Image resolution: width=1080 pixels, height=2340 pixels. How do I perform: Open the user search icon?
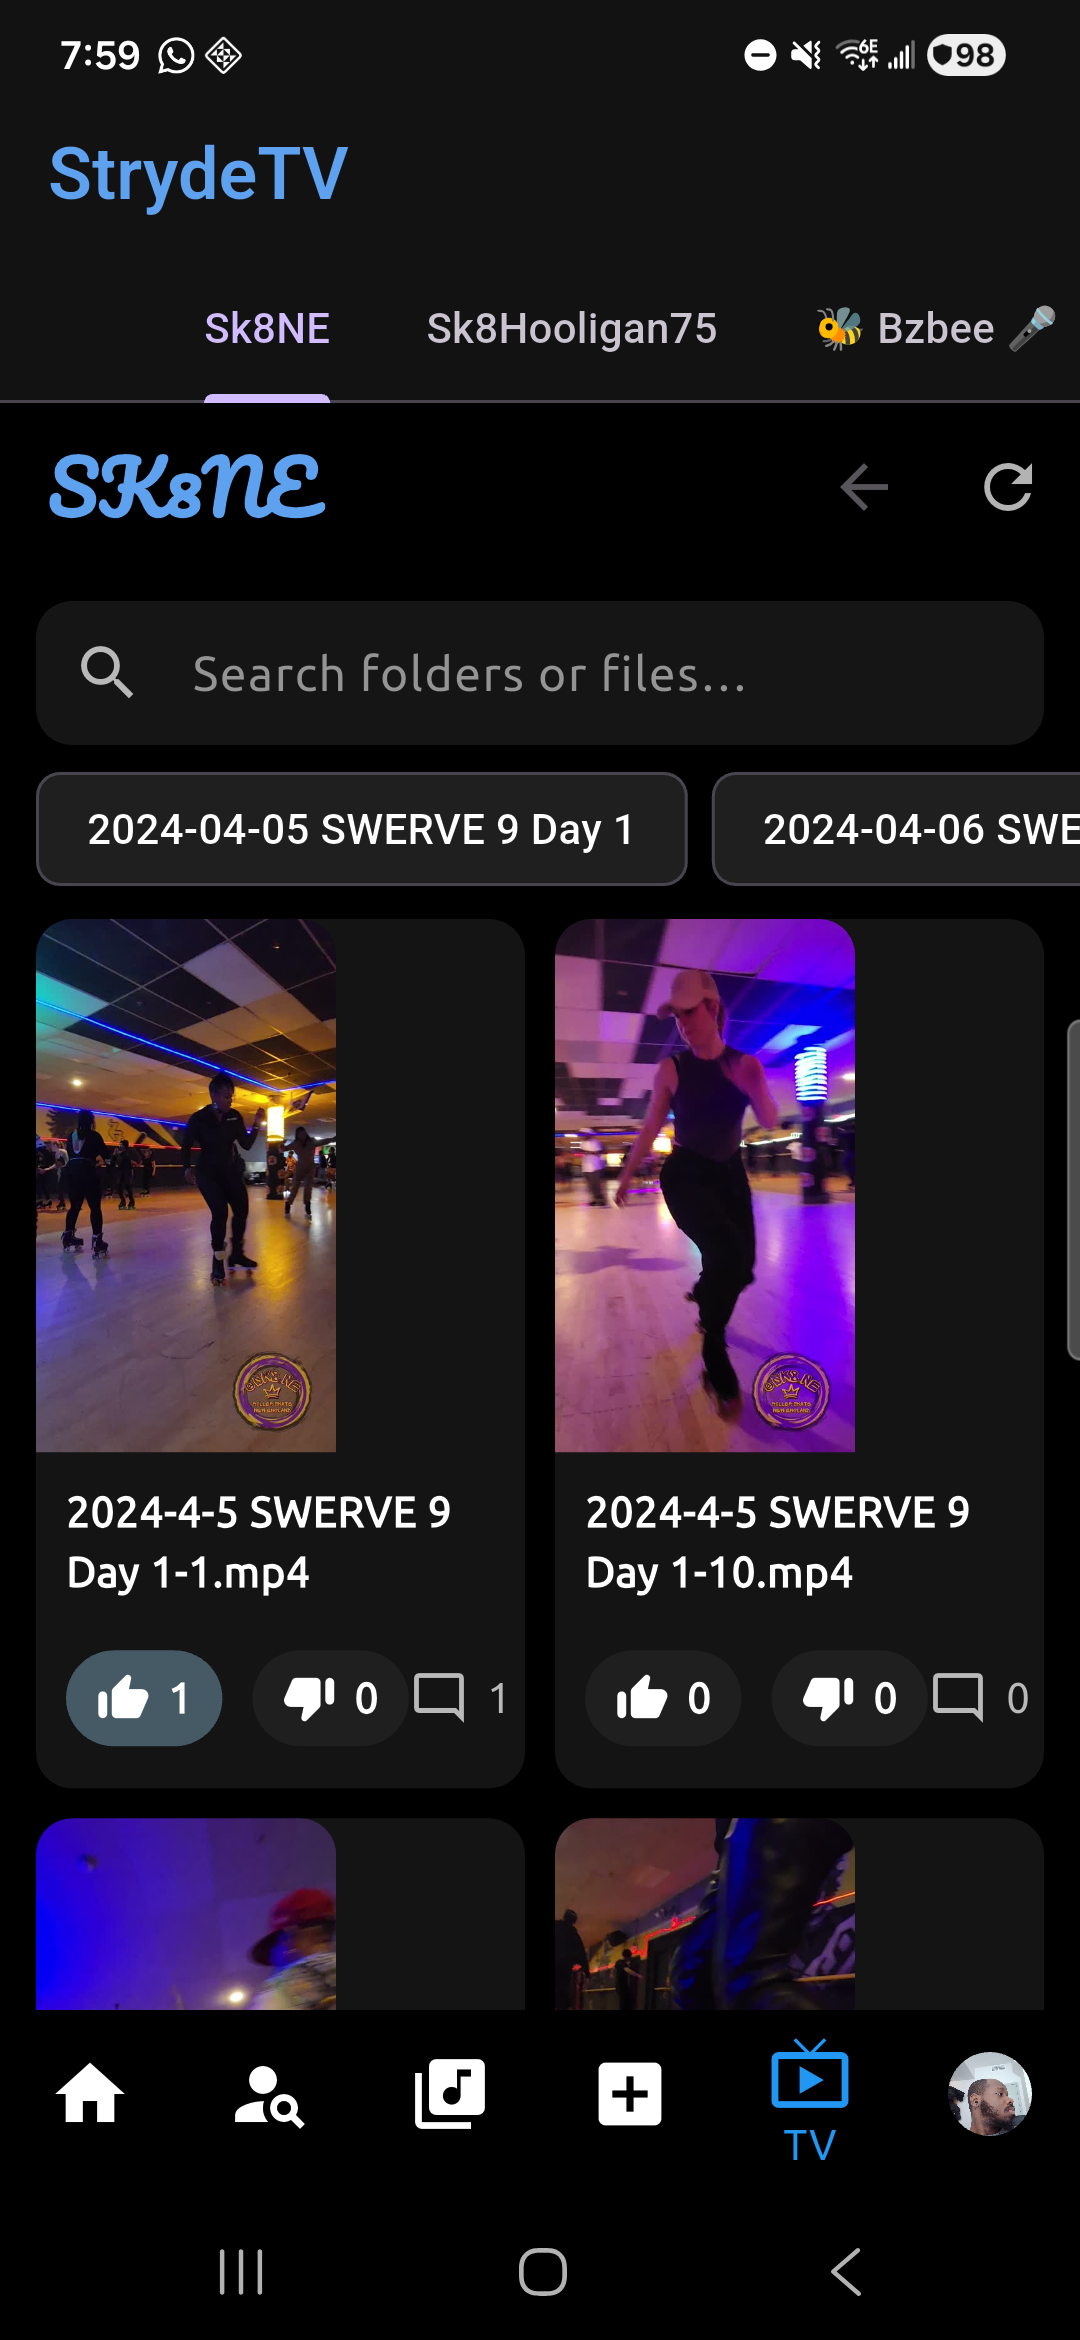(x=269, y=2093)
